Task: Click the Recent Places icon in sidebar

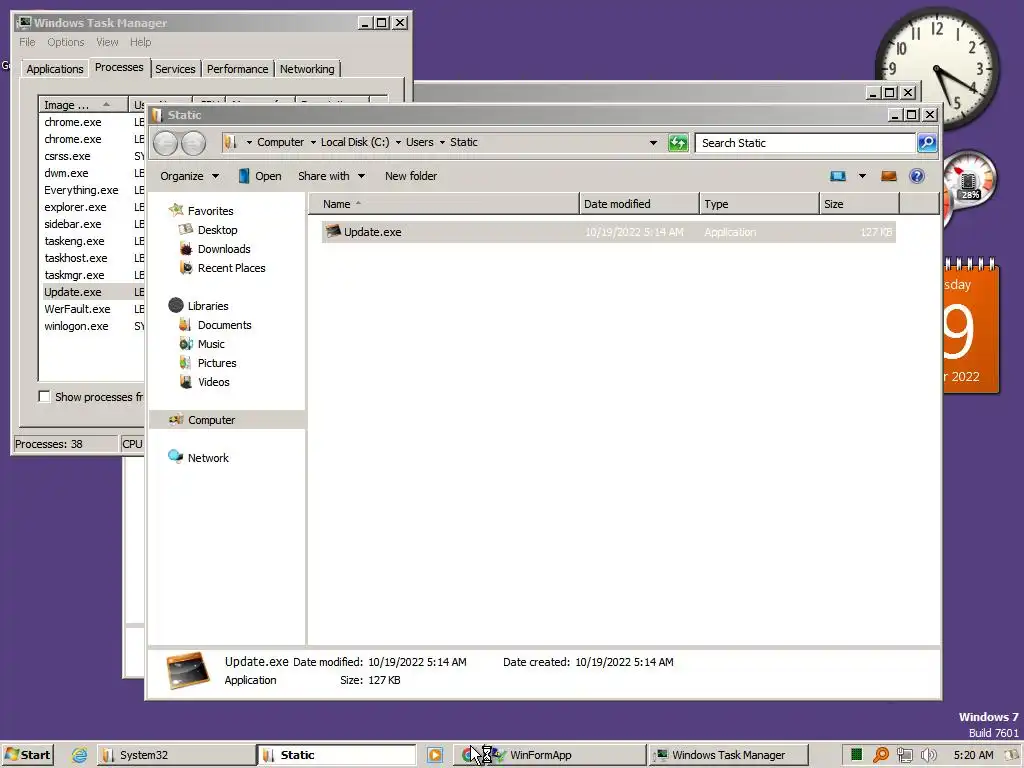Action: pos(186,268)
